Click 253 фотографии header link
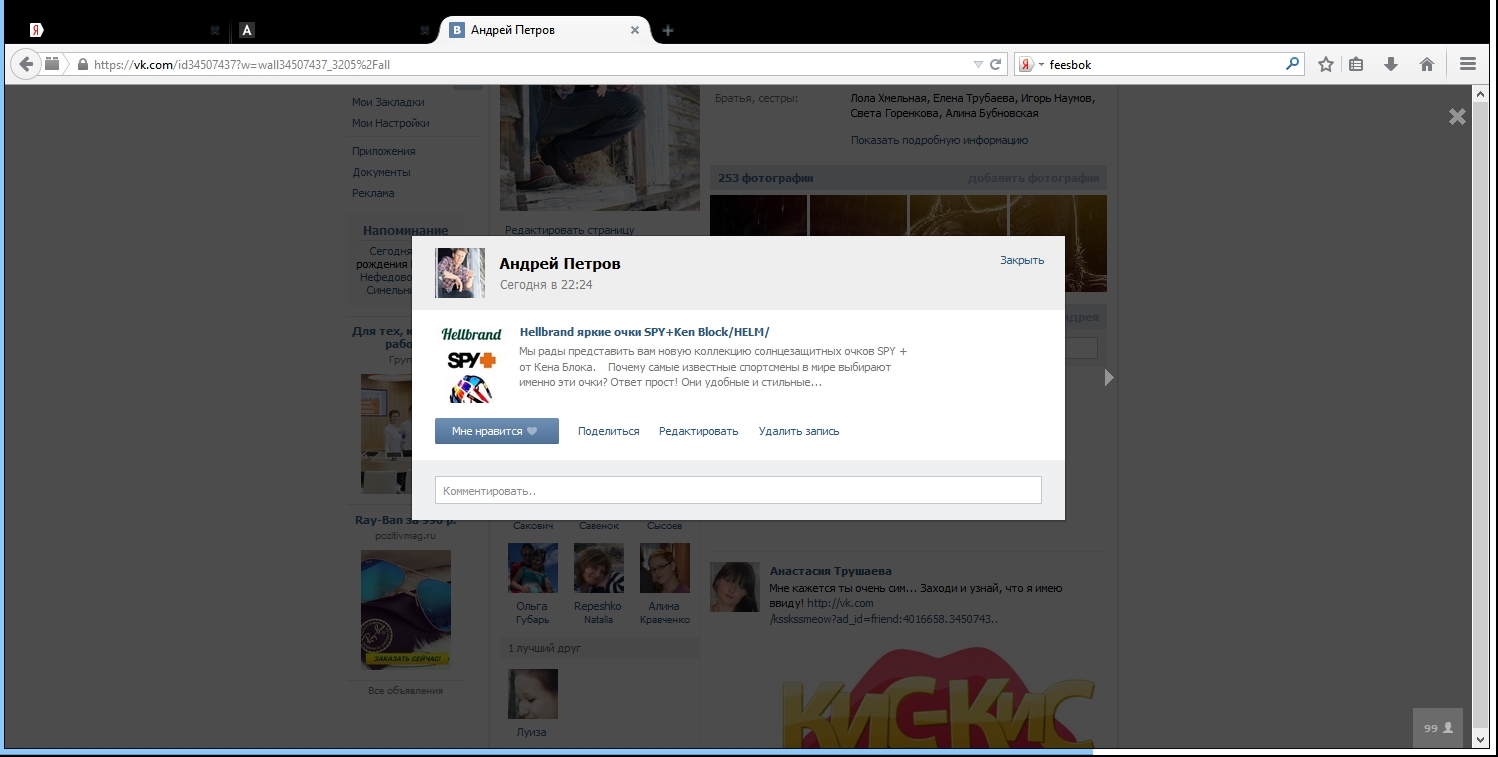 [765, 178]
